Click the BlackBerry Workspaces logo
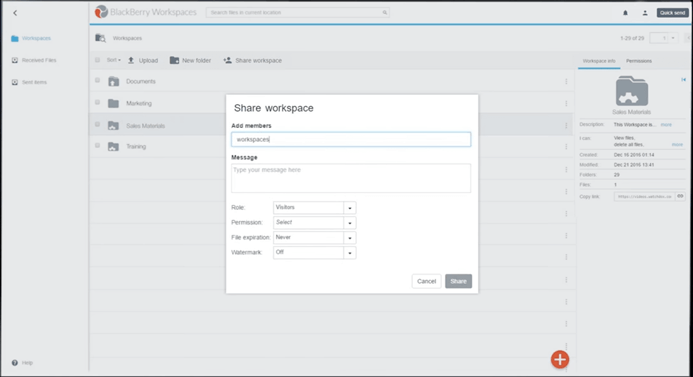The height and width of the screenshot is (377, 693). coord(146,12)
